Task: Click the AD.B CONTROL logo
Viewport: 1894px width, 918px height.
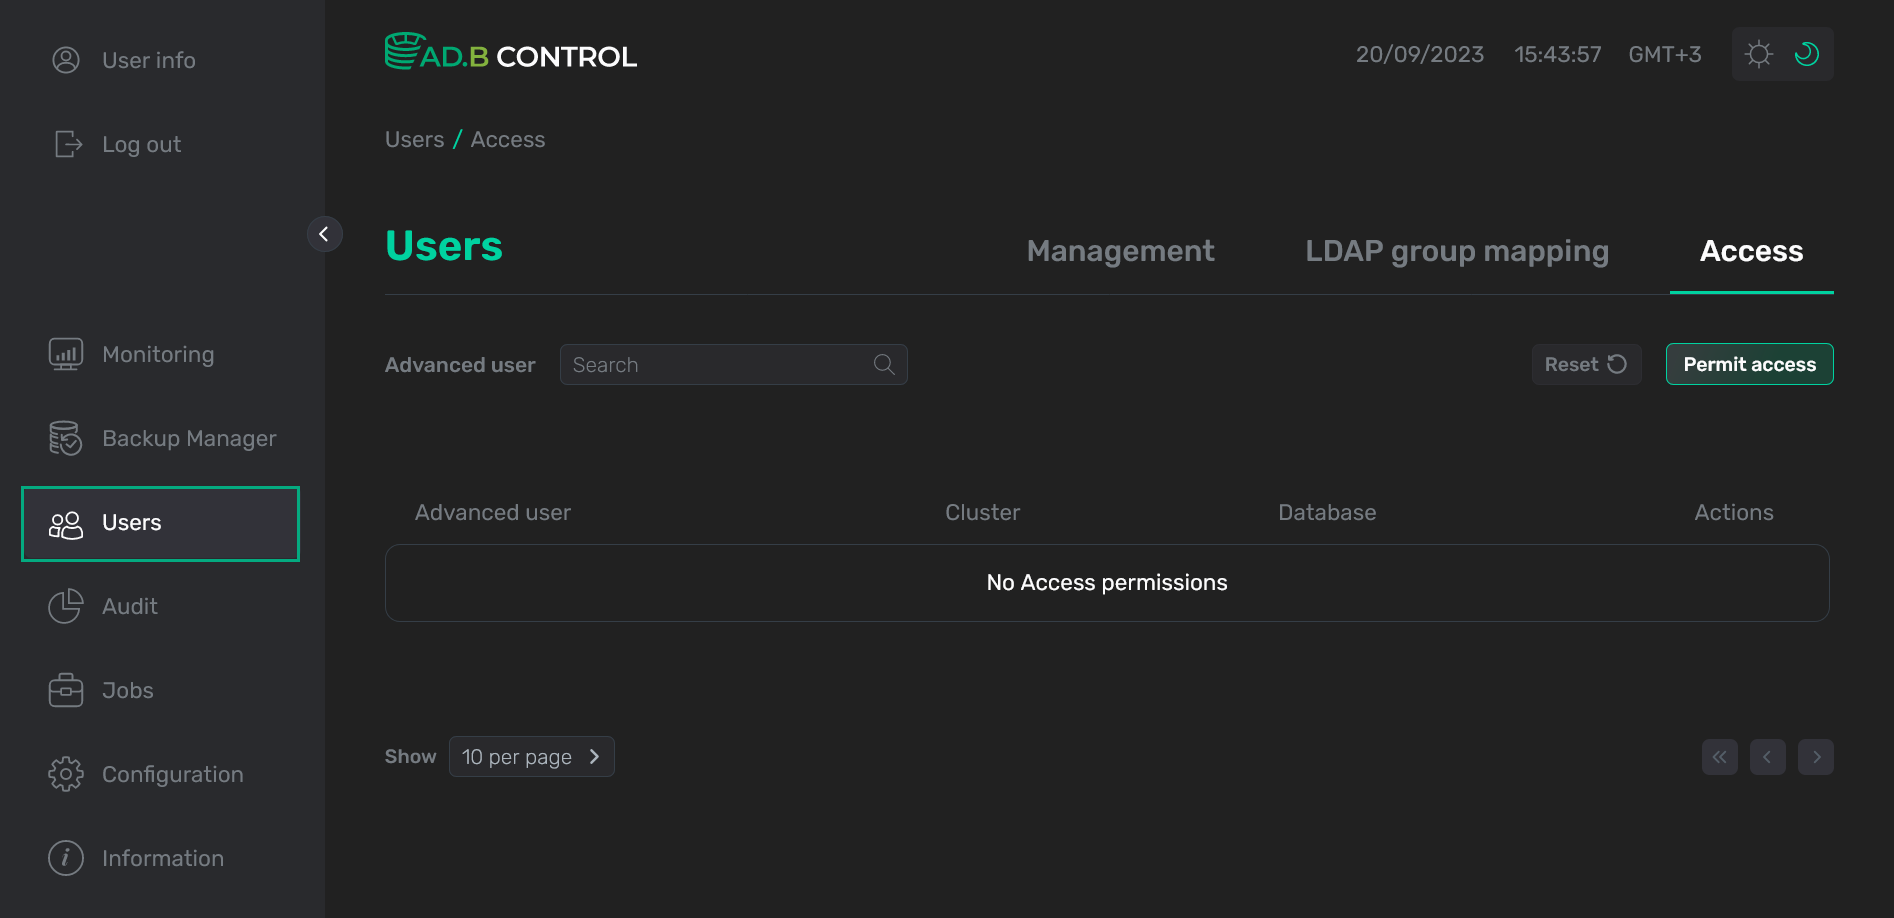Action: (x=511, y=54)
